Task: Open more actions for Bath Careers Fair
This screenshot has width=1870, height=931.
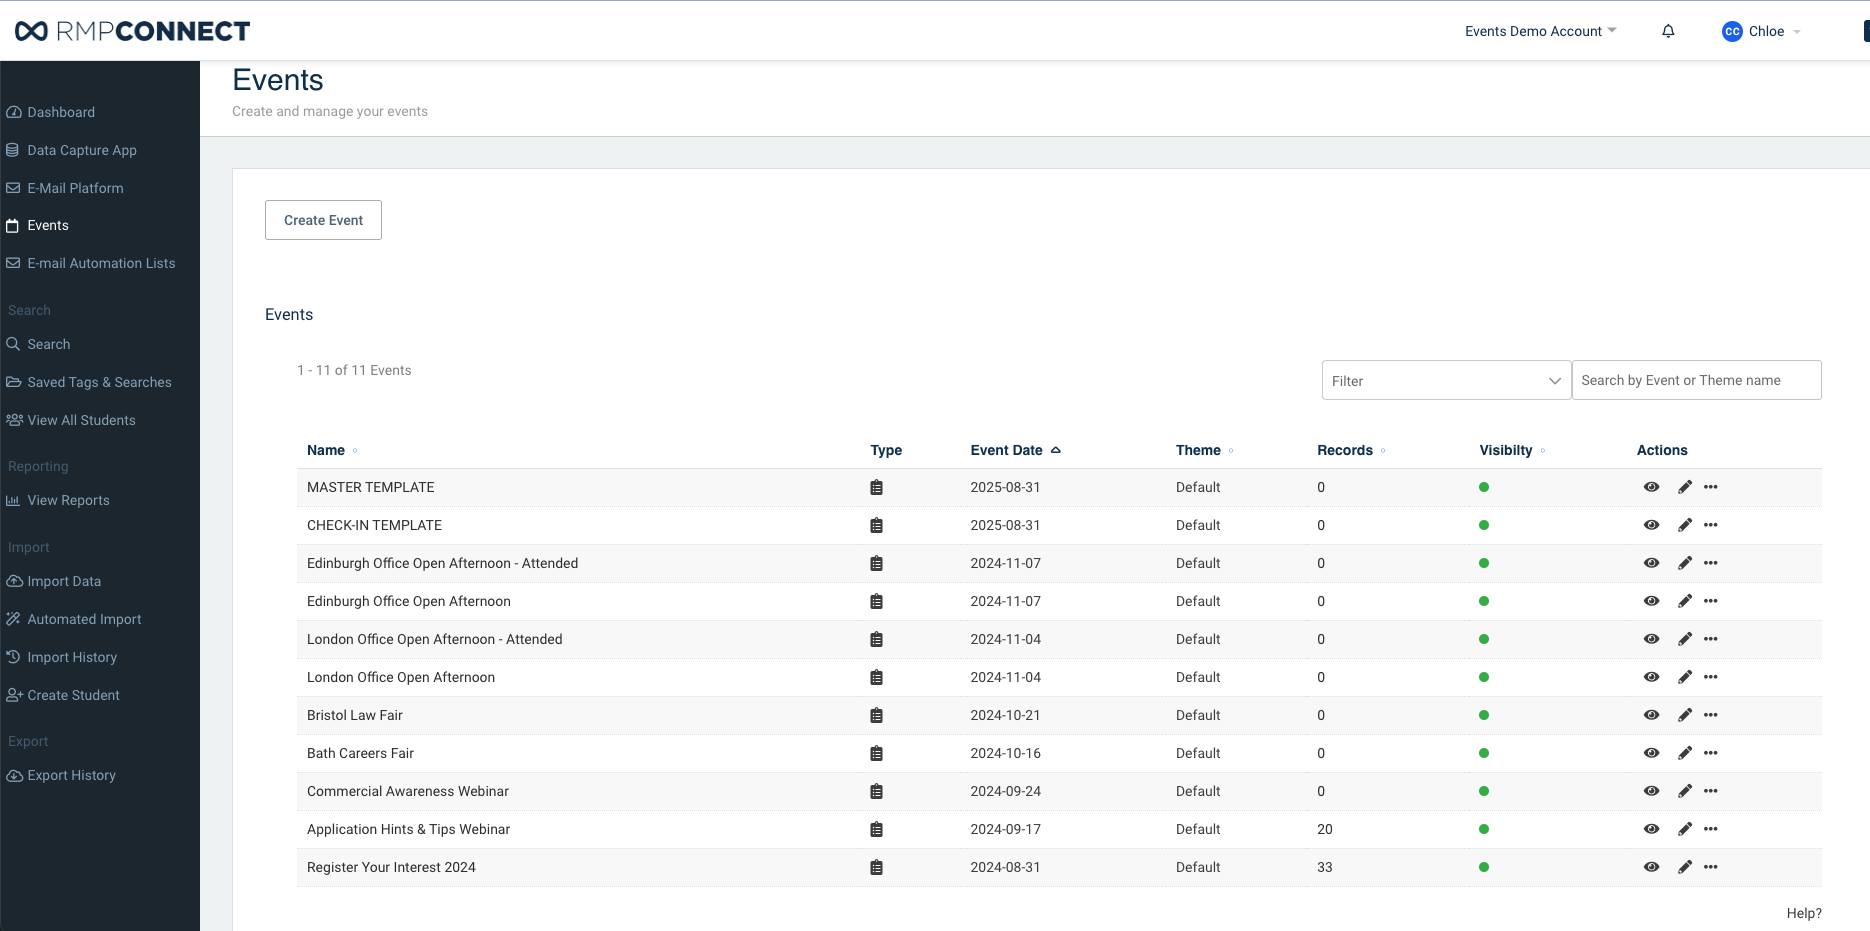Action: [1711, 753]
